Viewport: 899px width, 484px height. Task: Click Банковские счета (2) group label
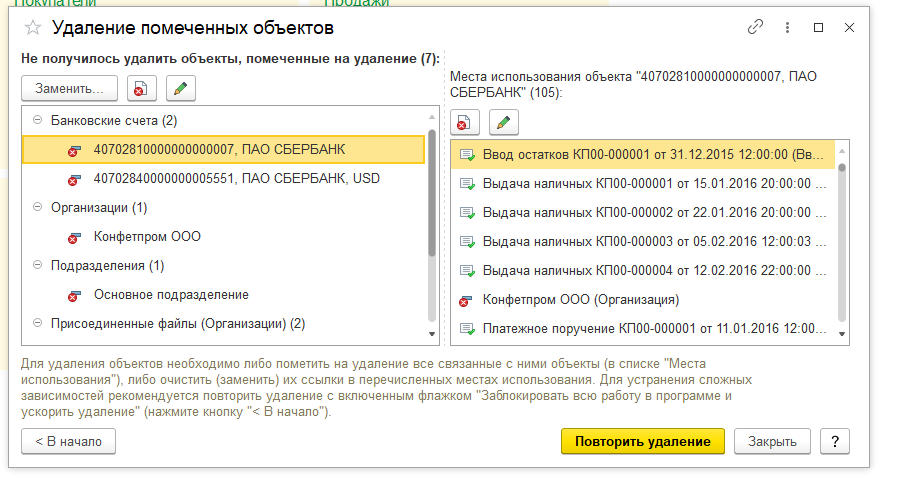point(114,120)
